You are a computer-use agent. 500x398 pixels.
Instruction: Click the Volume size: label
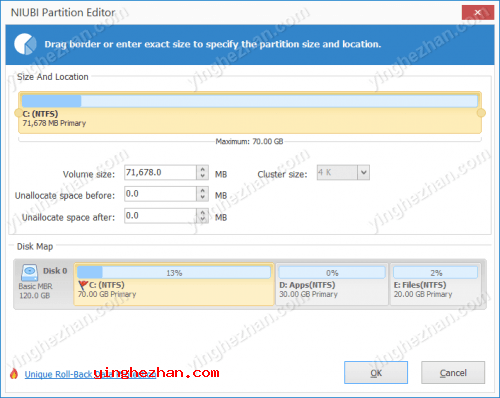click(89, 174)
